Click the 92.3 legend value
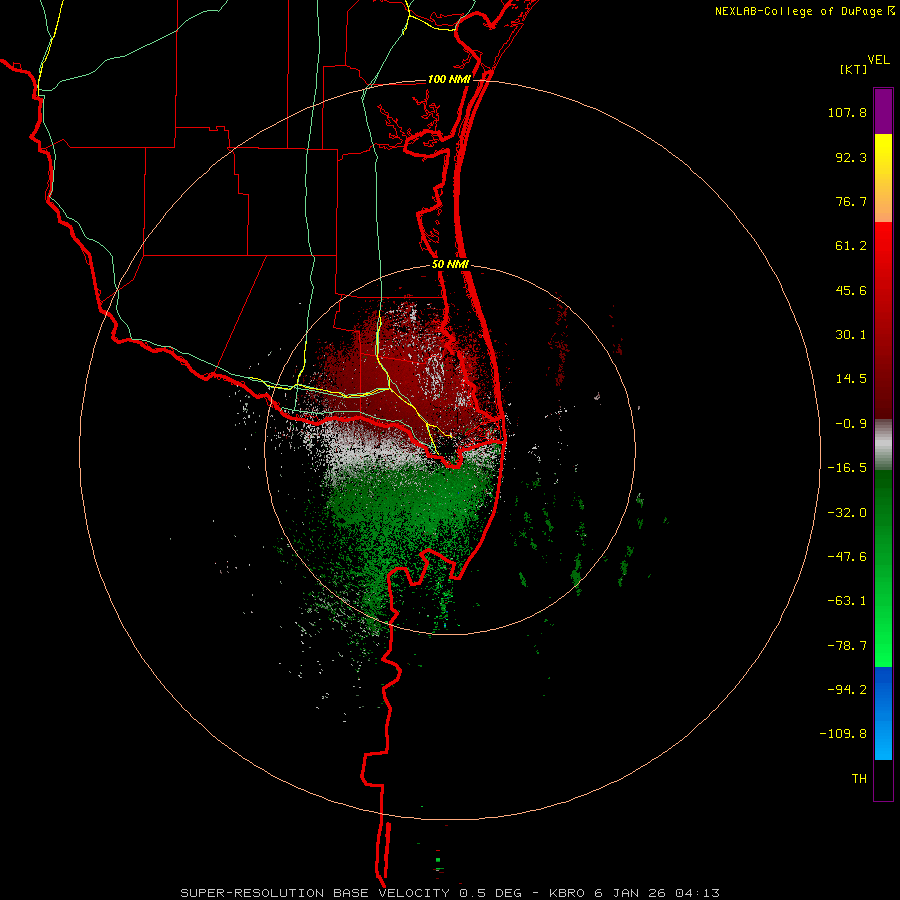Screen dimensions: 900x900 [x=851, y=157]
